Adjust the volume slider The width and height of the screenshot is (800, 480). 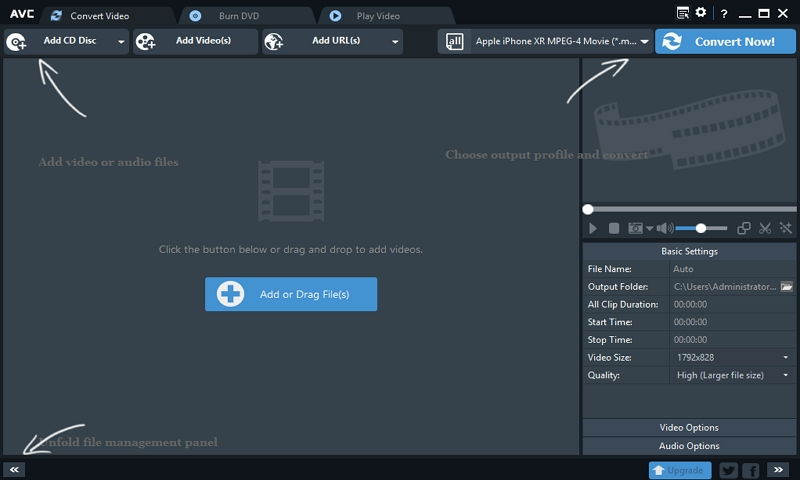click(702, 229)
